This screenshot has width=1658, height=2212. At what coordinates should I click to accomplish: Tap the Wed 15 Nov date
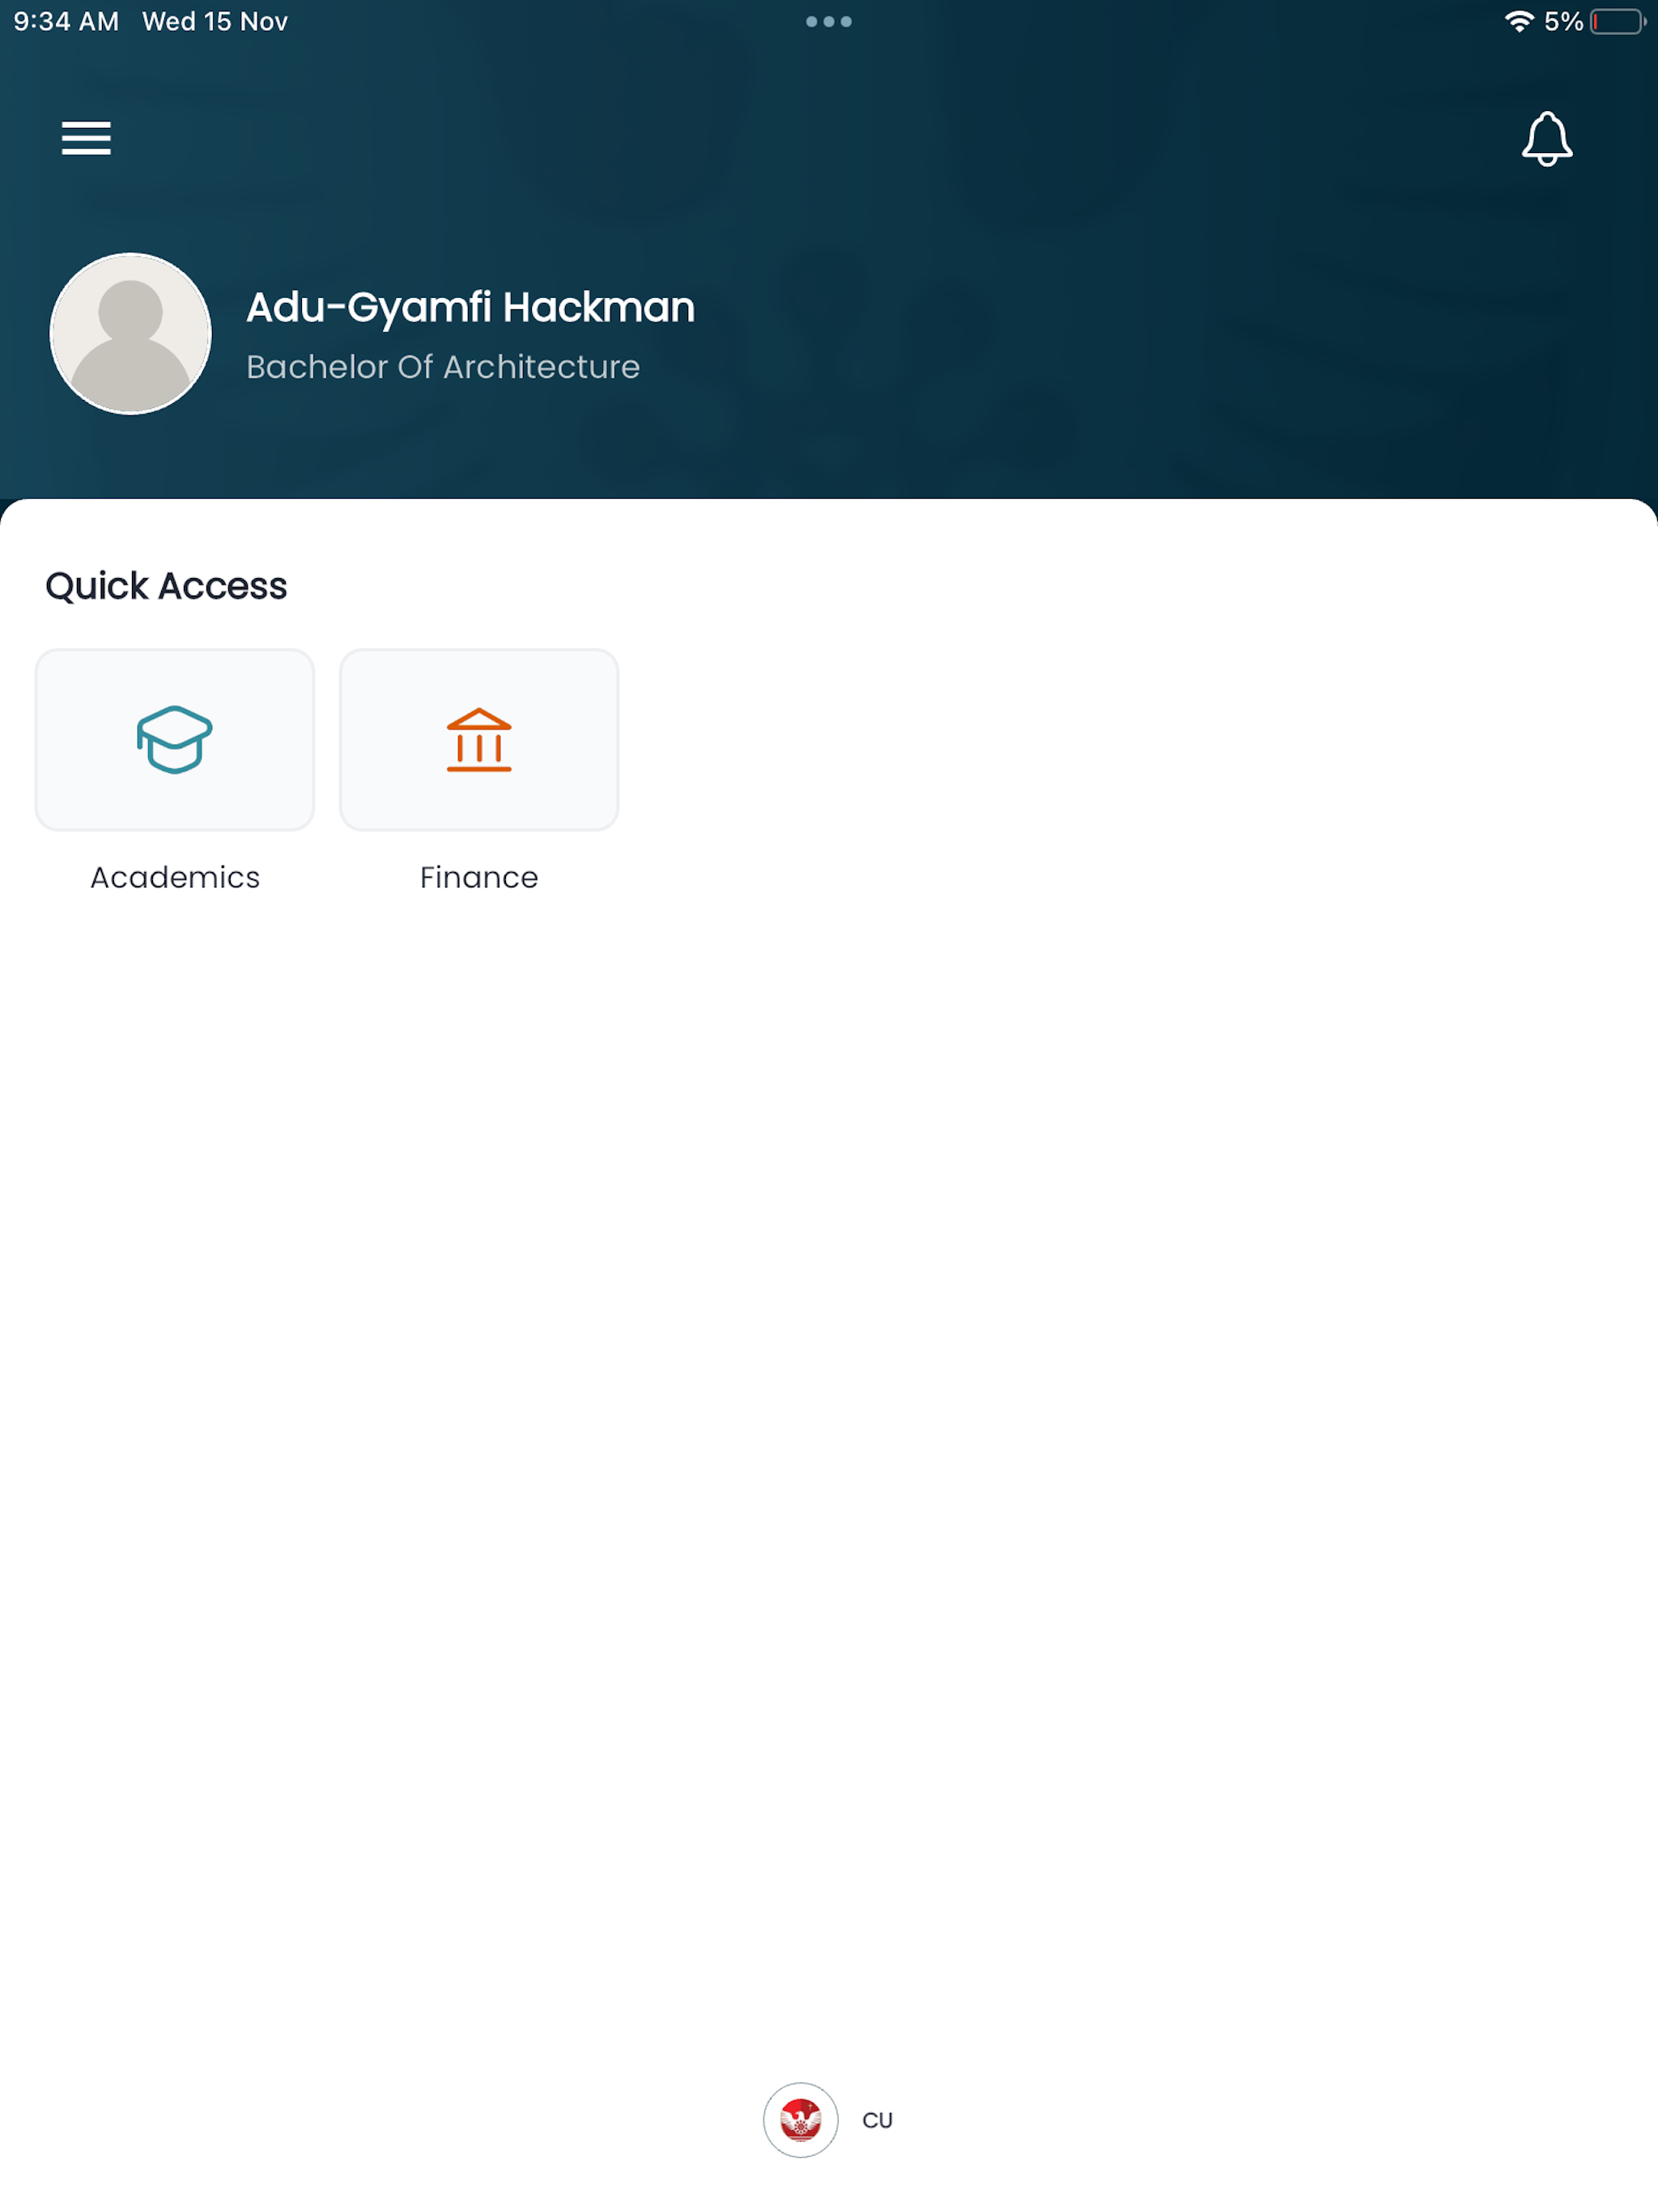[215, 21]
